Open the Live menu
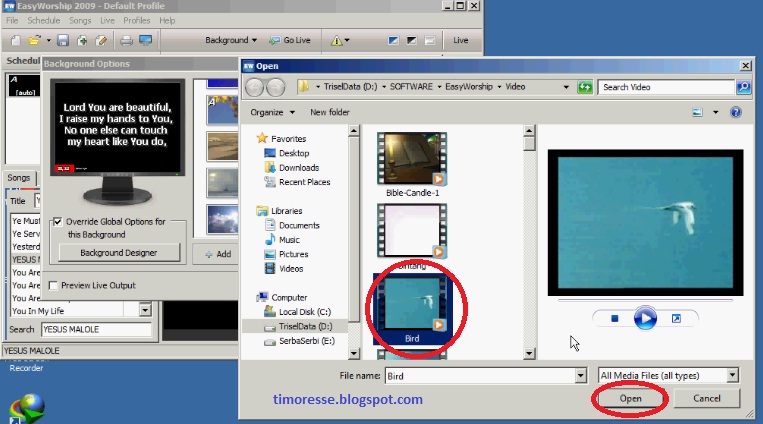This screenshot has height=424, width=763. coord(107,20)
